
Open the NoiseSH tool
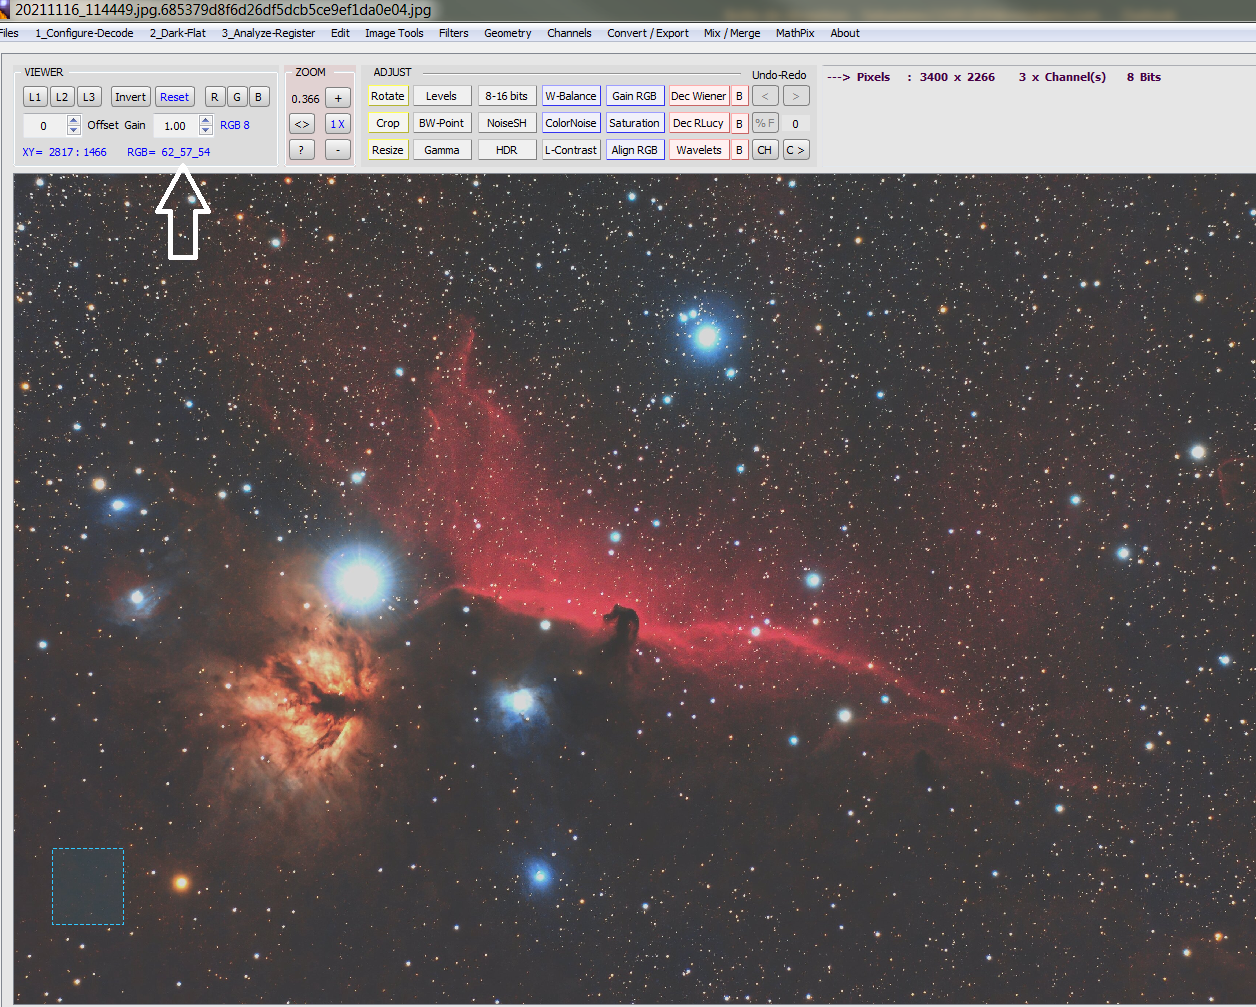click(506, 123)
